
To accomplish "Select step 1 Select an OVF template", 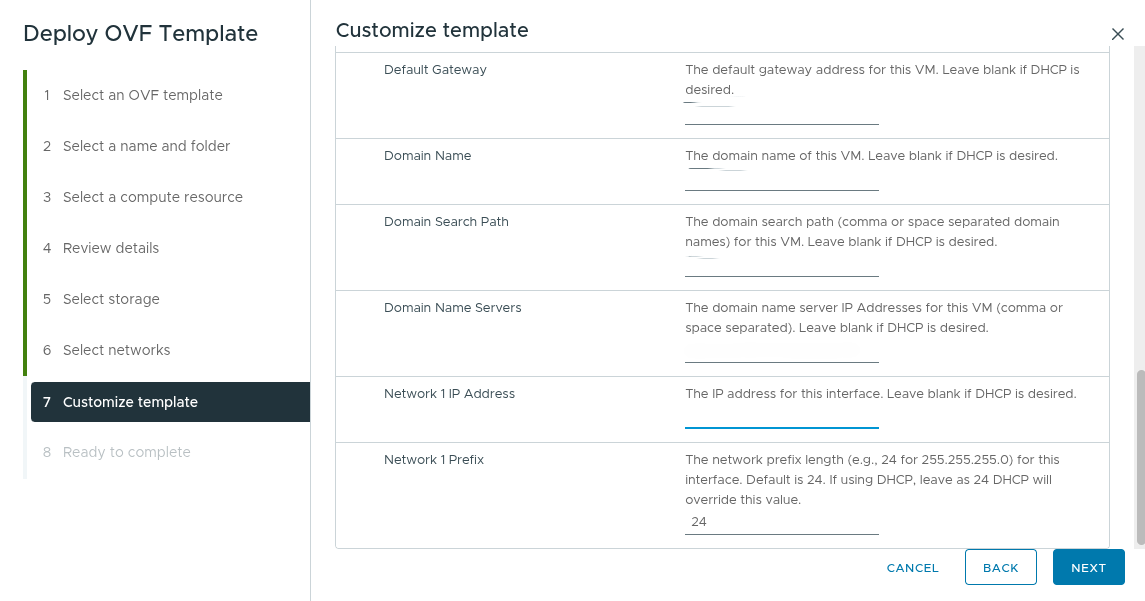I will tap(142, 94).
